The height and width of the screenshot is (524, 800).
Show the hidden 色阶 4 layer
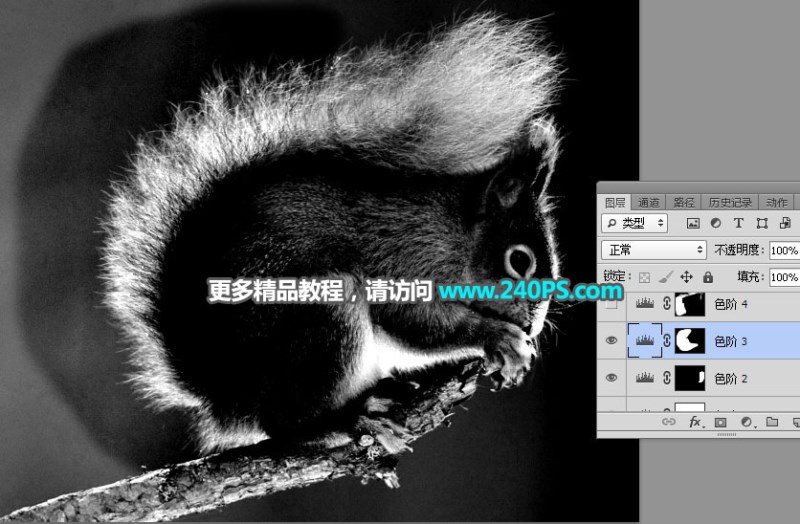[611, 304]
